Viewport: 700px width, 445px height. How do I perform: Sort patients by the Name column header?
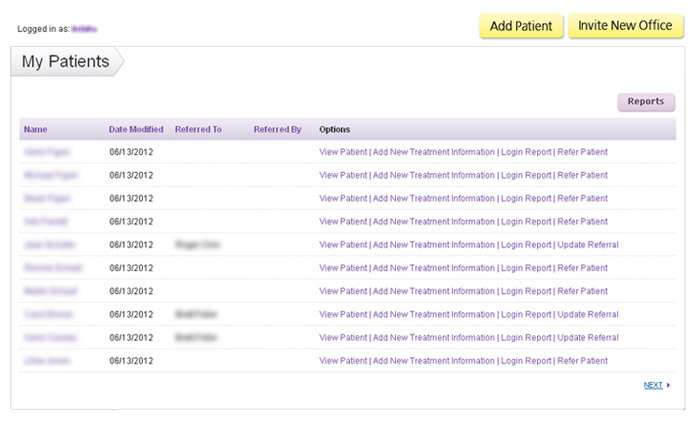[36, 129]
